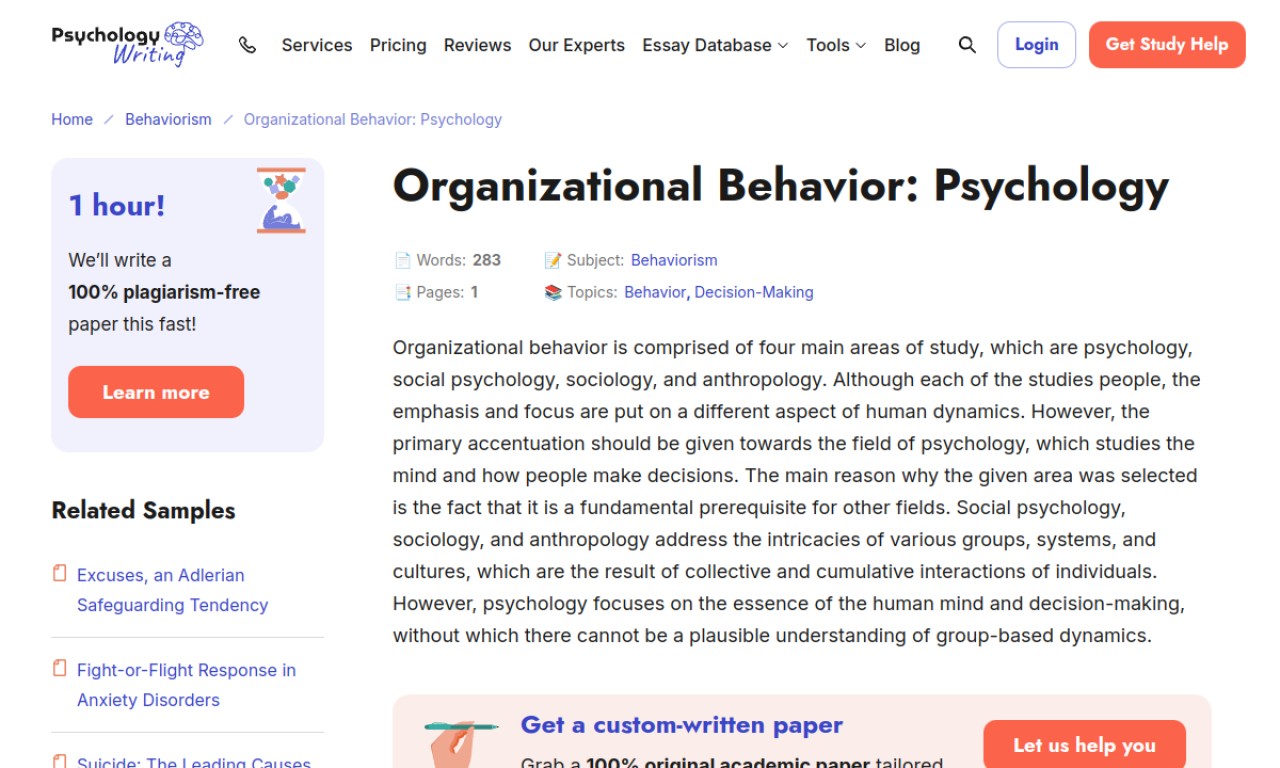
Task: Open the Decision-Making topic link
Action: coord(754,292)
